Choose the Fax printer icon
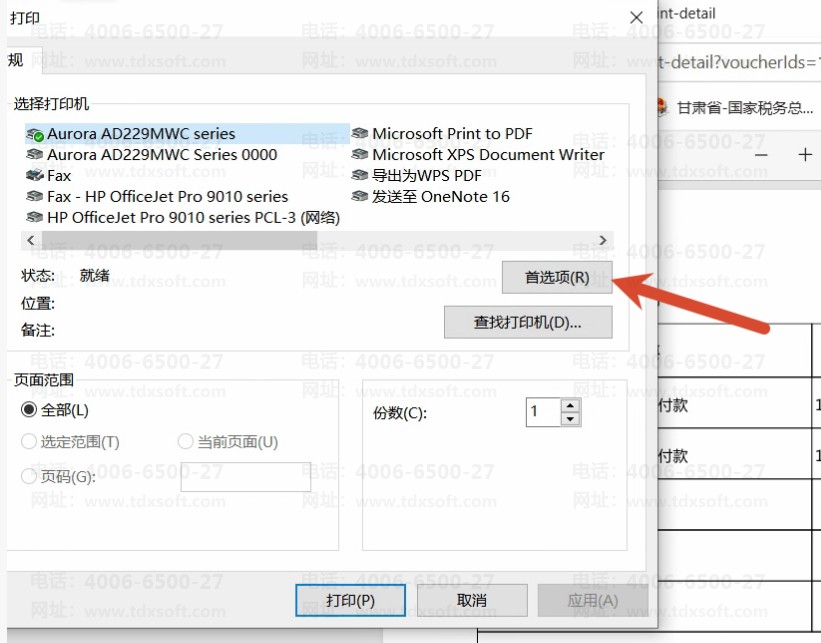 [35, 175]
